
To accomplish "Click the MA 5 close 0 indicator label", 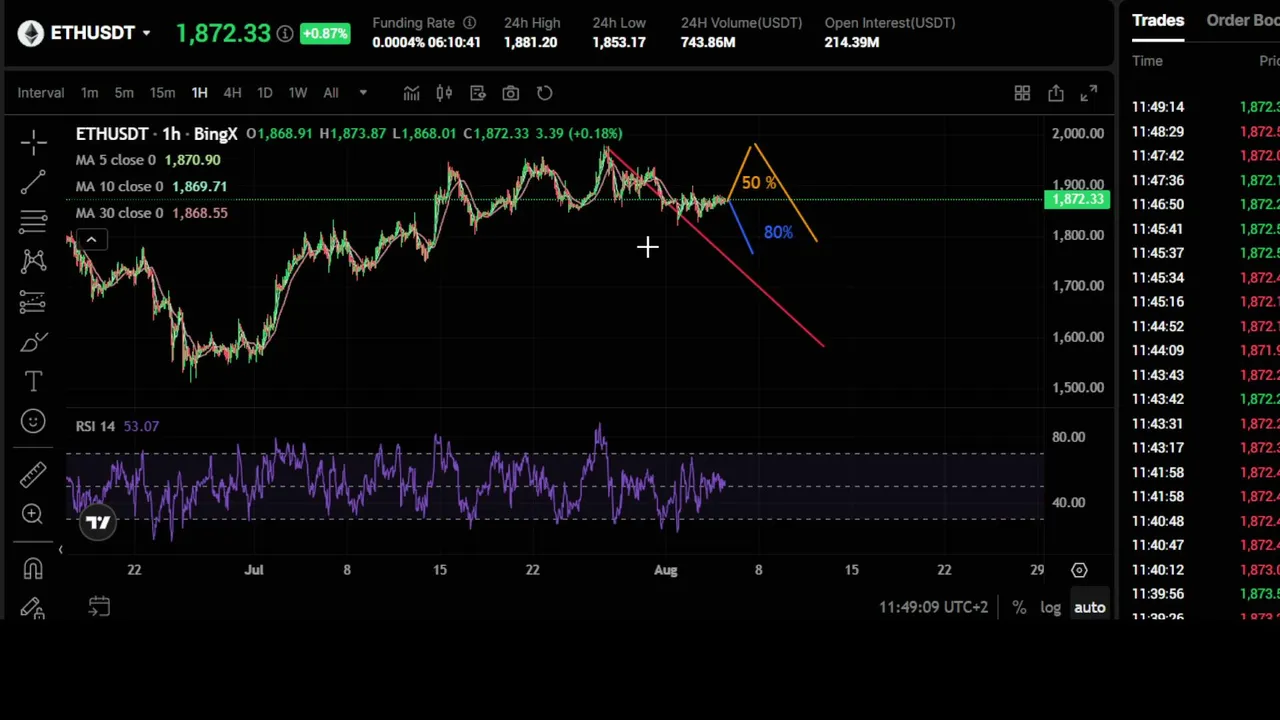I will coord(116,160).
